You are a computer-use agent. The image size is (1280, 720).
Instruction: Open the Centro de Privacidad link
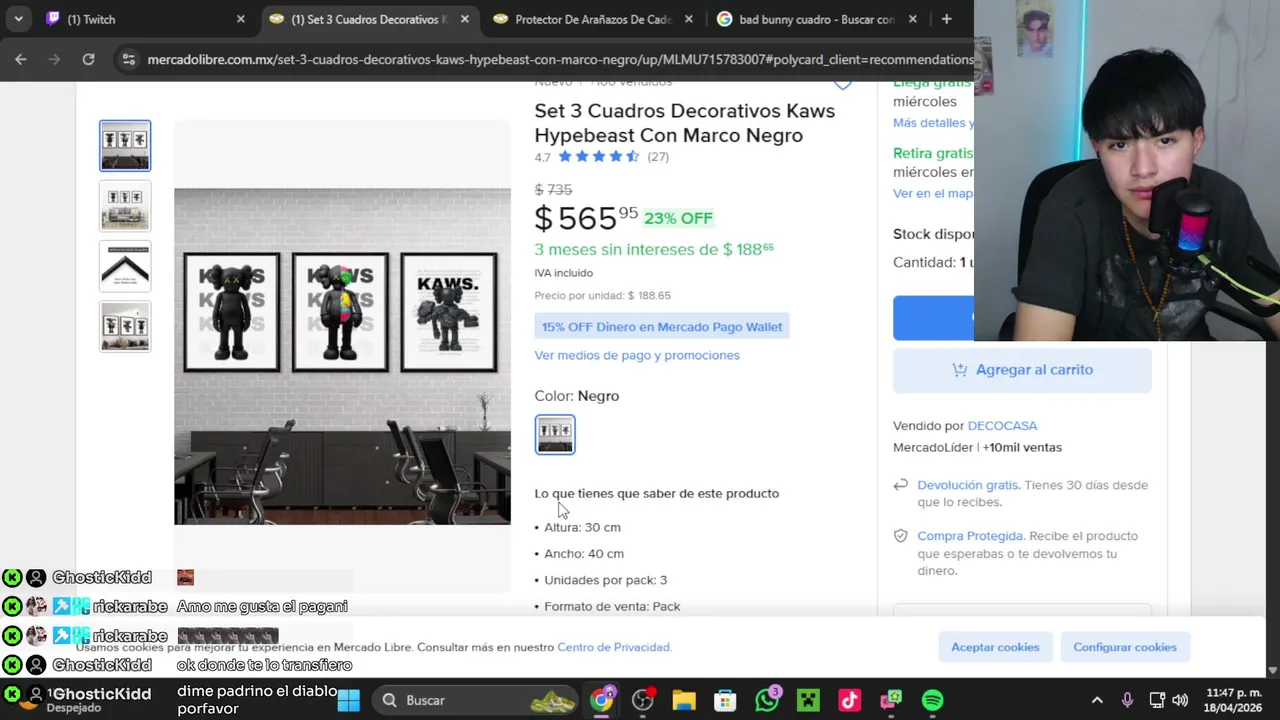[x=613, y=647]
